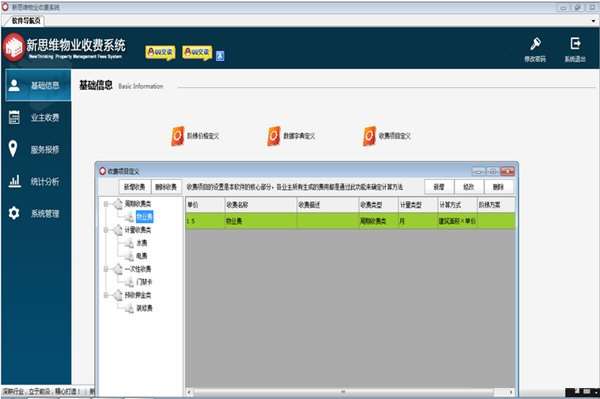The width and height of the screenshot is (600, 399).
Task: Open 统计分析 bar-chart section
Action: [x=38, y=181]
